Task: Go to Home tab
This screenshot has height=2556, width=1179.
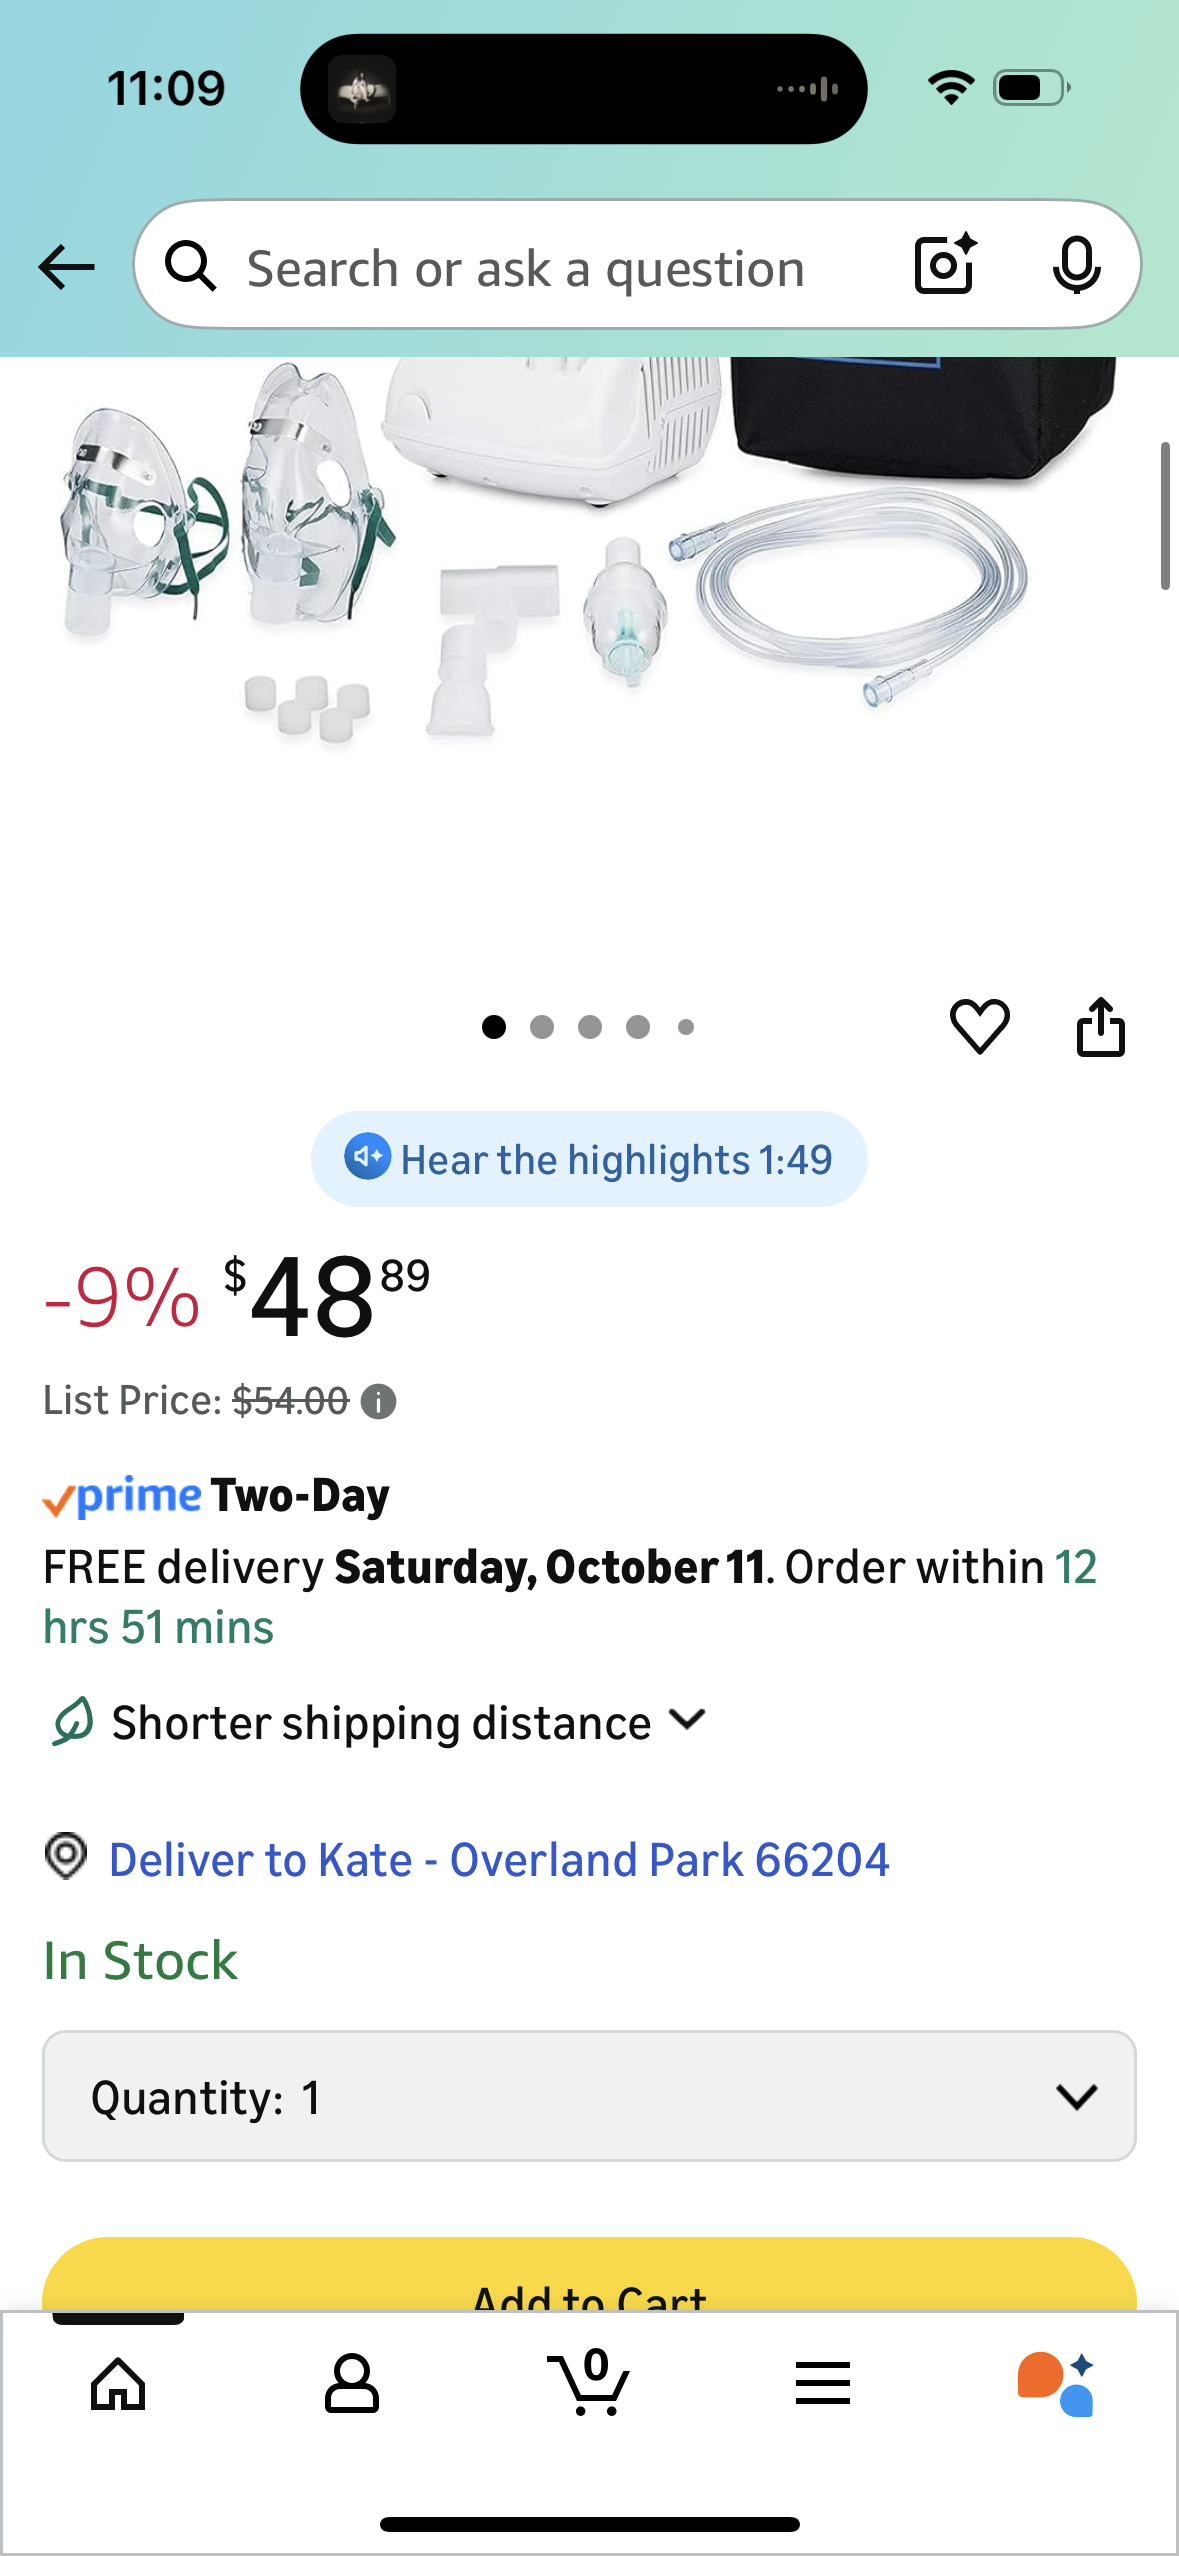Action: point(118,2384)
